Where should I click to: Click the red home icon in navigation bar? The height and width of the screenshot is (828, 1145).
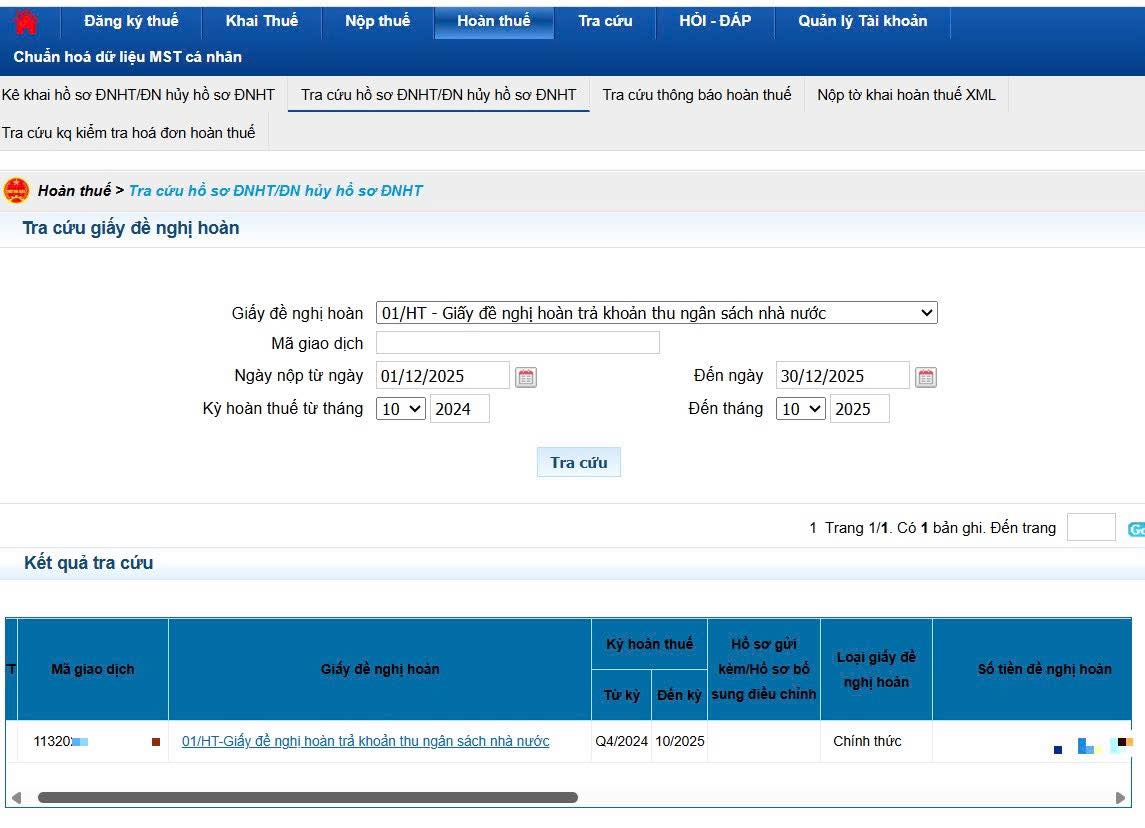click(x=26, y=22)
